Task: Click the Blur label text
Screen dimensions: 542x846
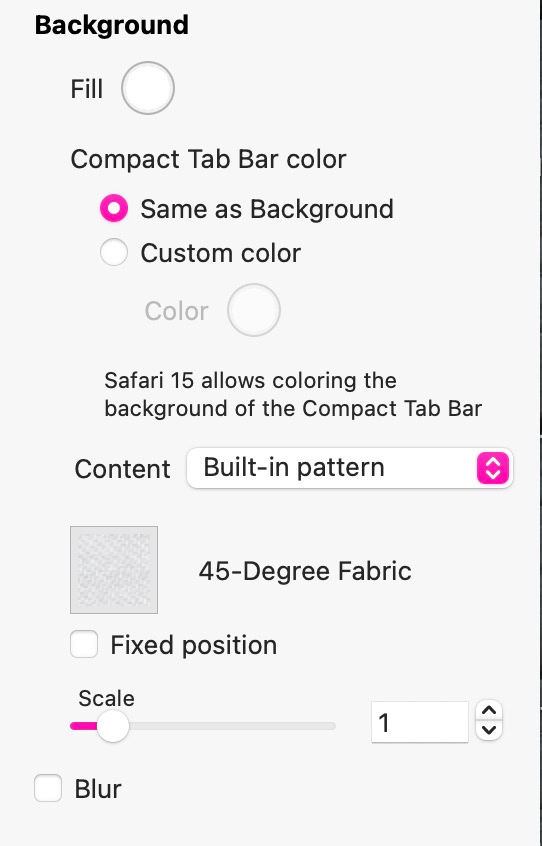Action: coord(98,789)
